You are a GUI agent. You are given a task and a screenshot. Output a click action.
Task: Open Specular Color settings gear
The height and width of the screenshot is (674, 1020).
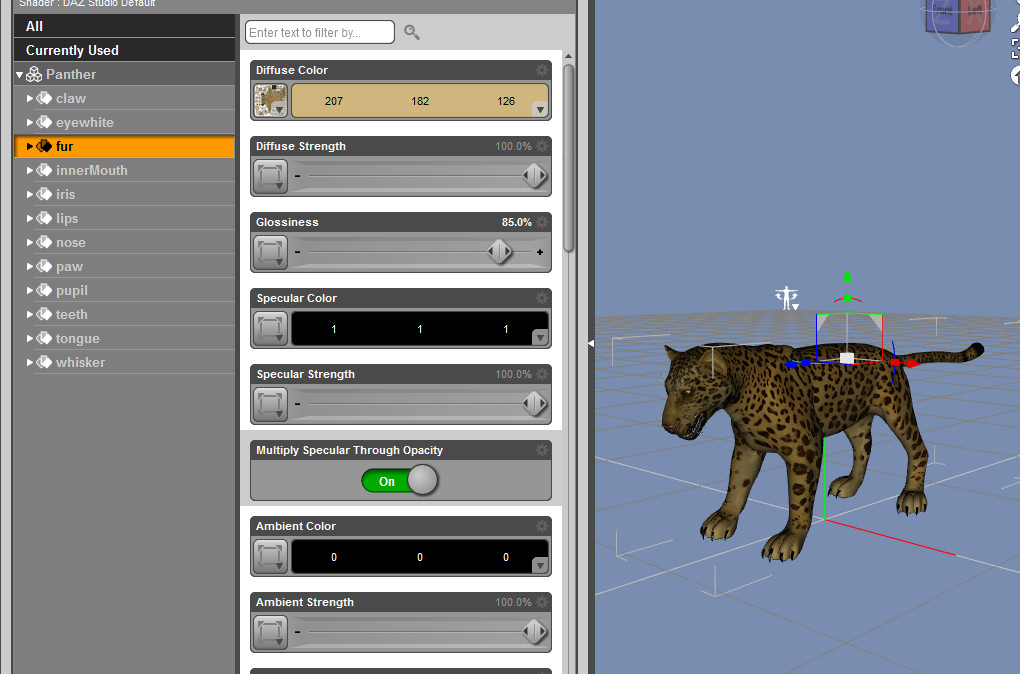[542, 298]
